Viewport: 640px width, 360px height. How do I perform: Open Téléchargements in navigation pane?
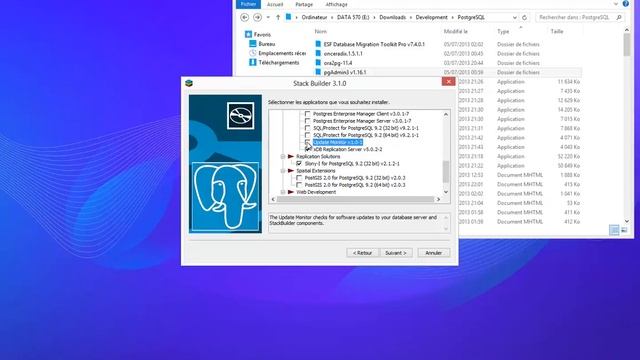click(278, 62)
